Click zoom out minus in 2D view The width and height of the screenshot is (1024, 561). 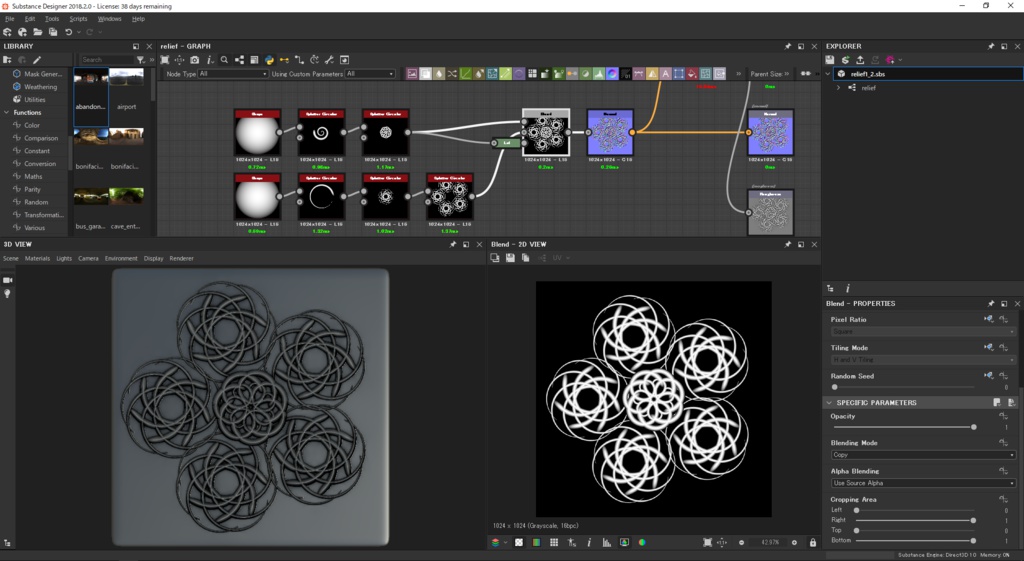point(741,542)
